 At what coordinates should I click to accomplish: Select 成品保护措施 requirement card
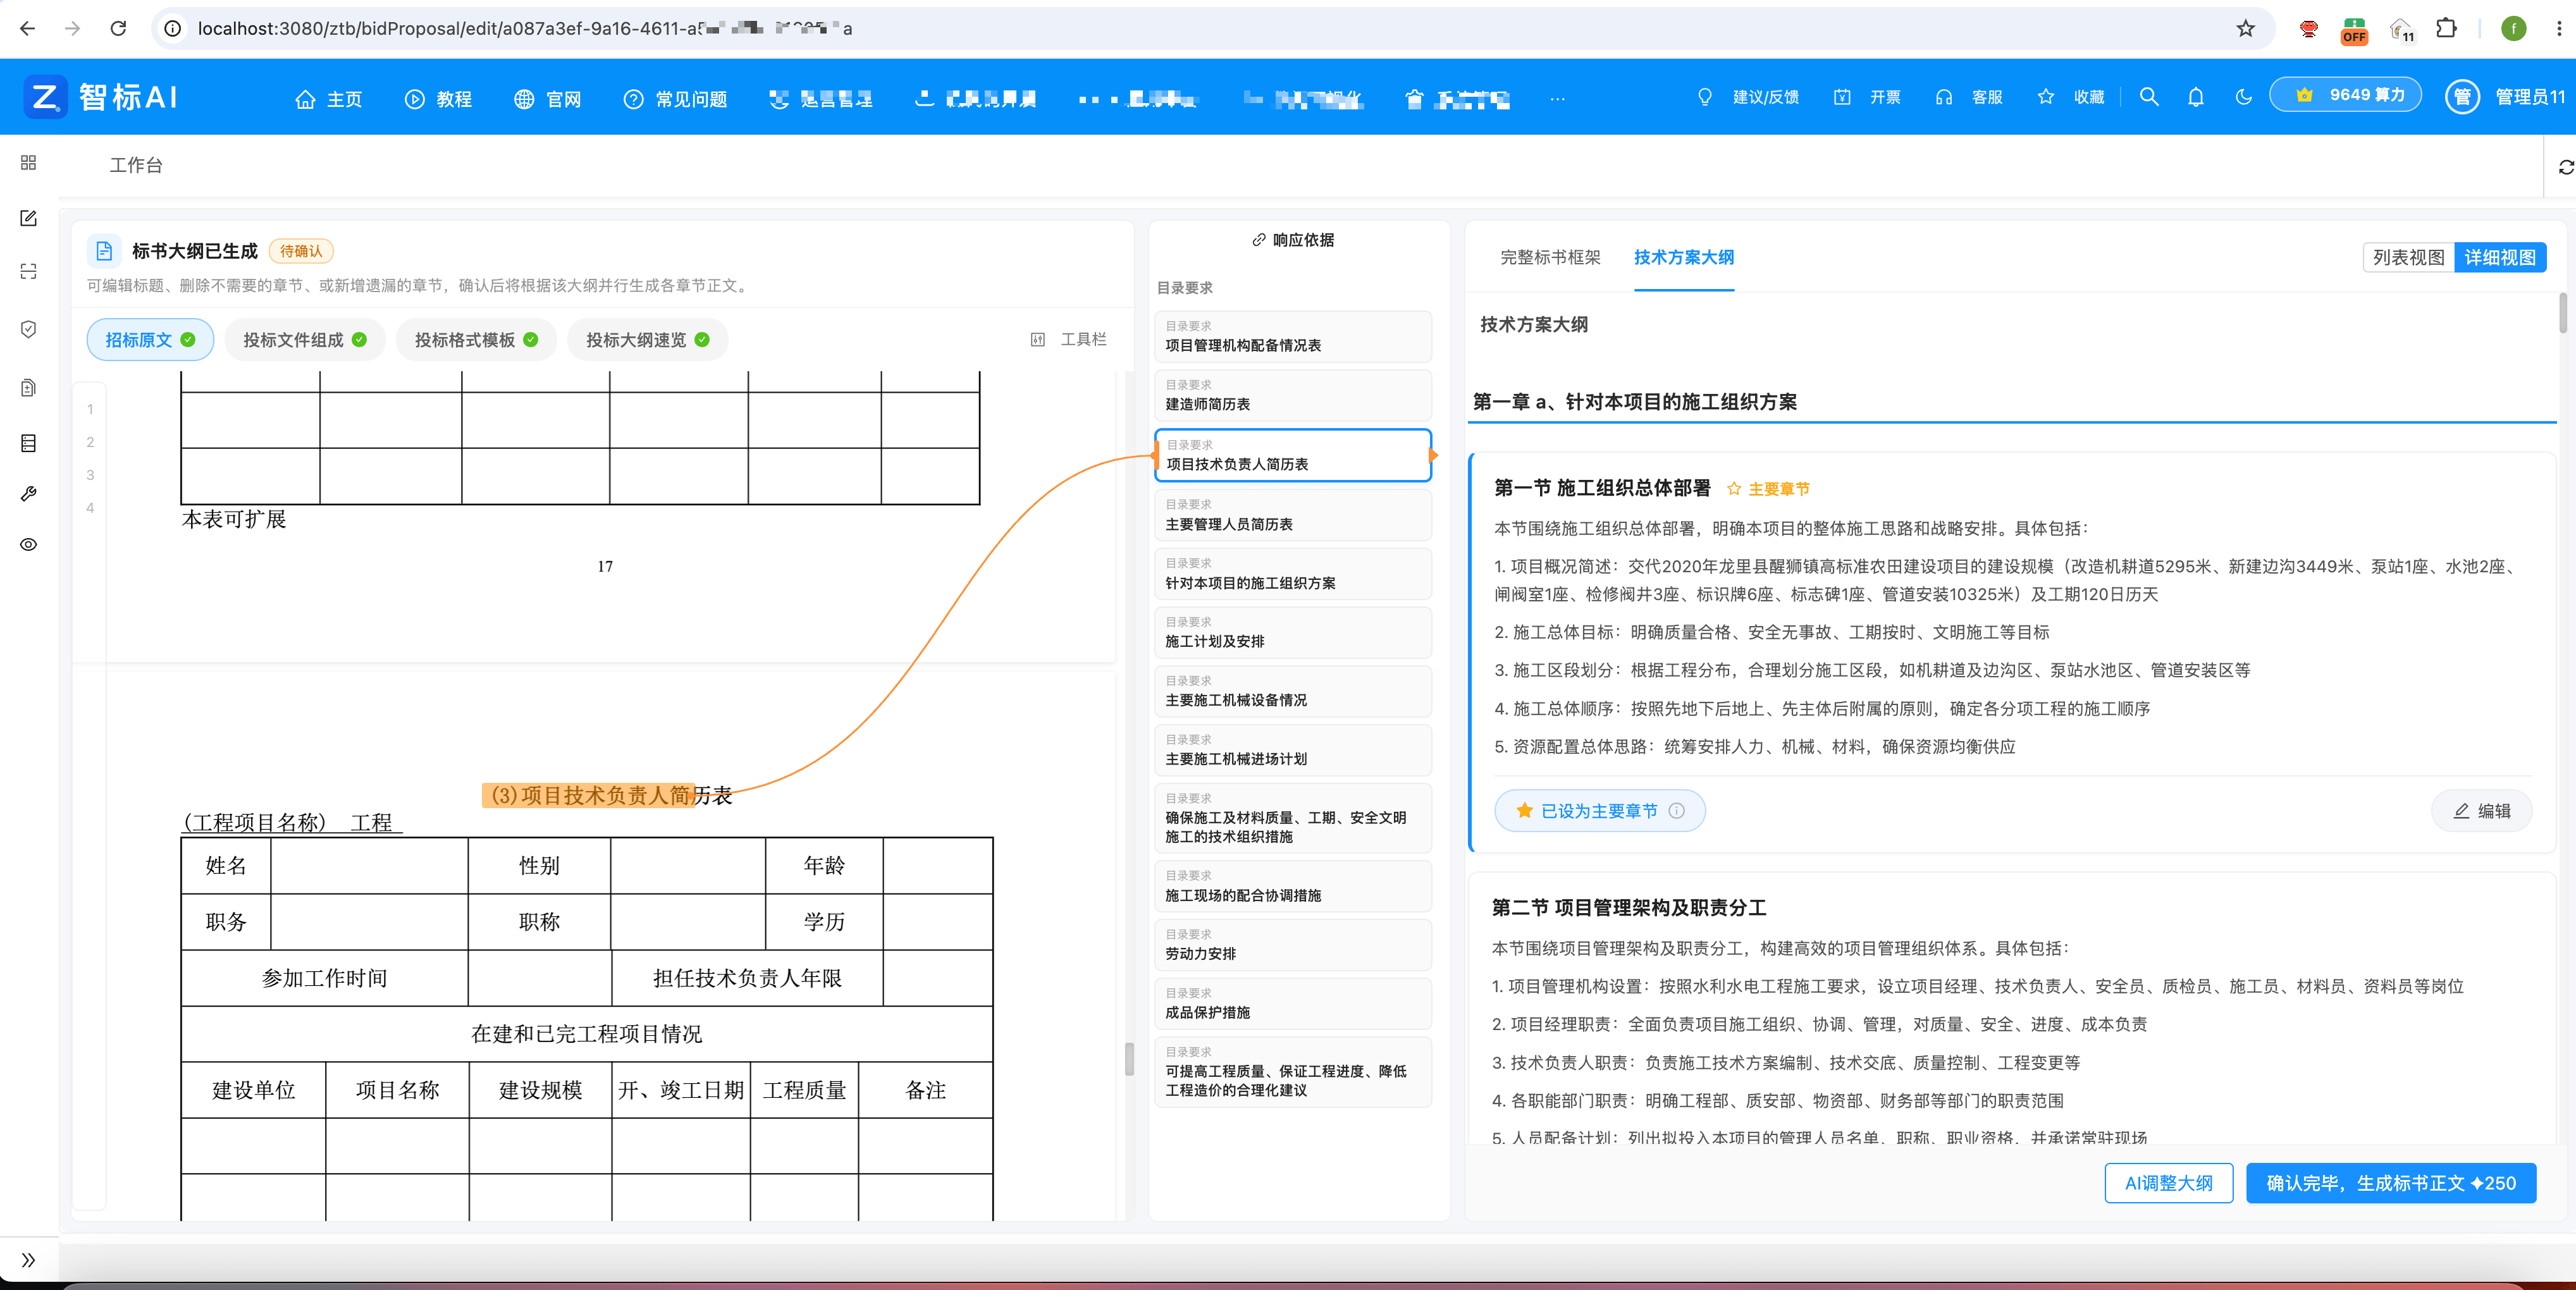click(1292, 1004)
